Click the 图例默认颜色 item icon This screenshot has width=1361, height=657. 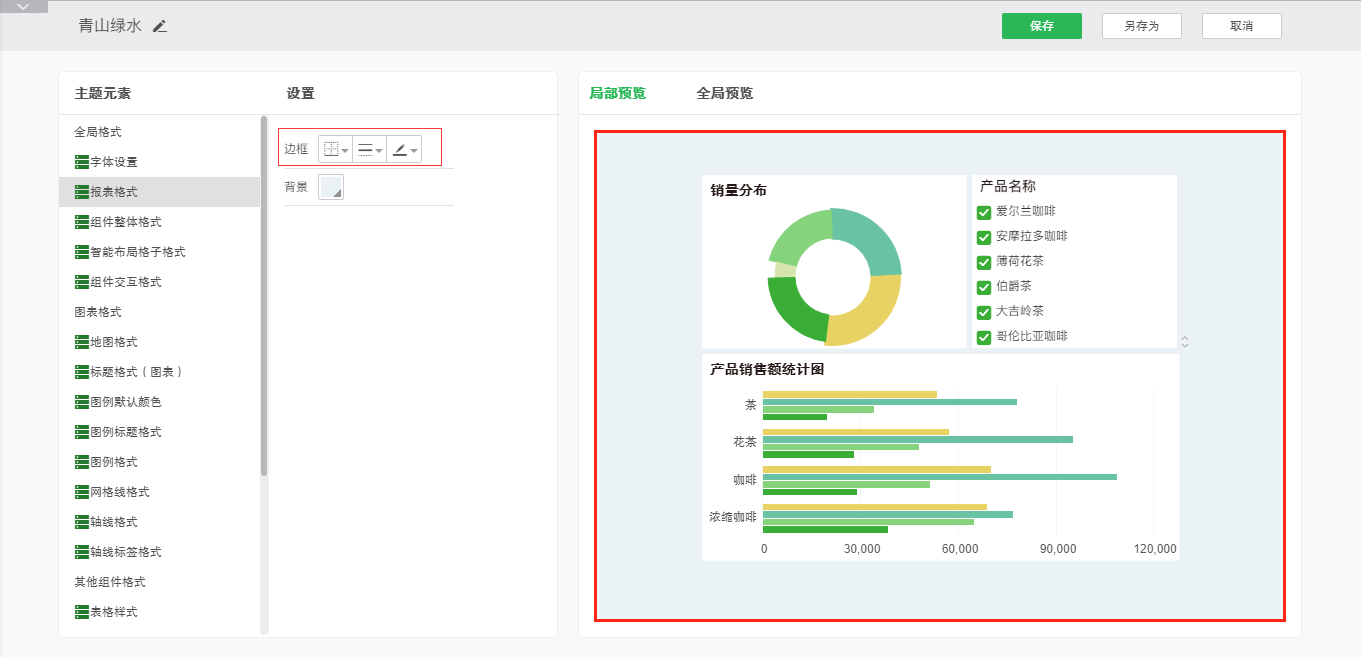coord(82,402)
